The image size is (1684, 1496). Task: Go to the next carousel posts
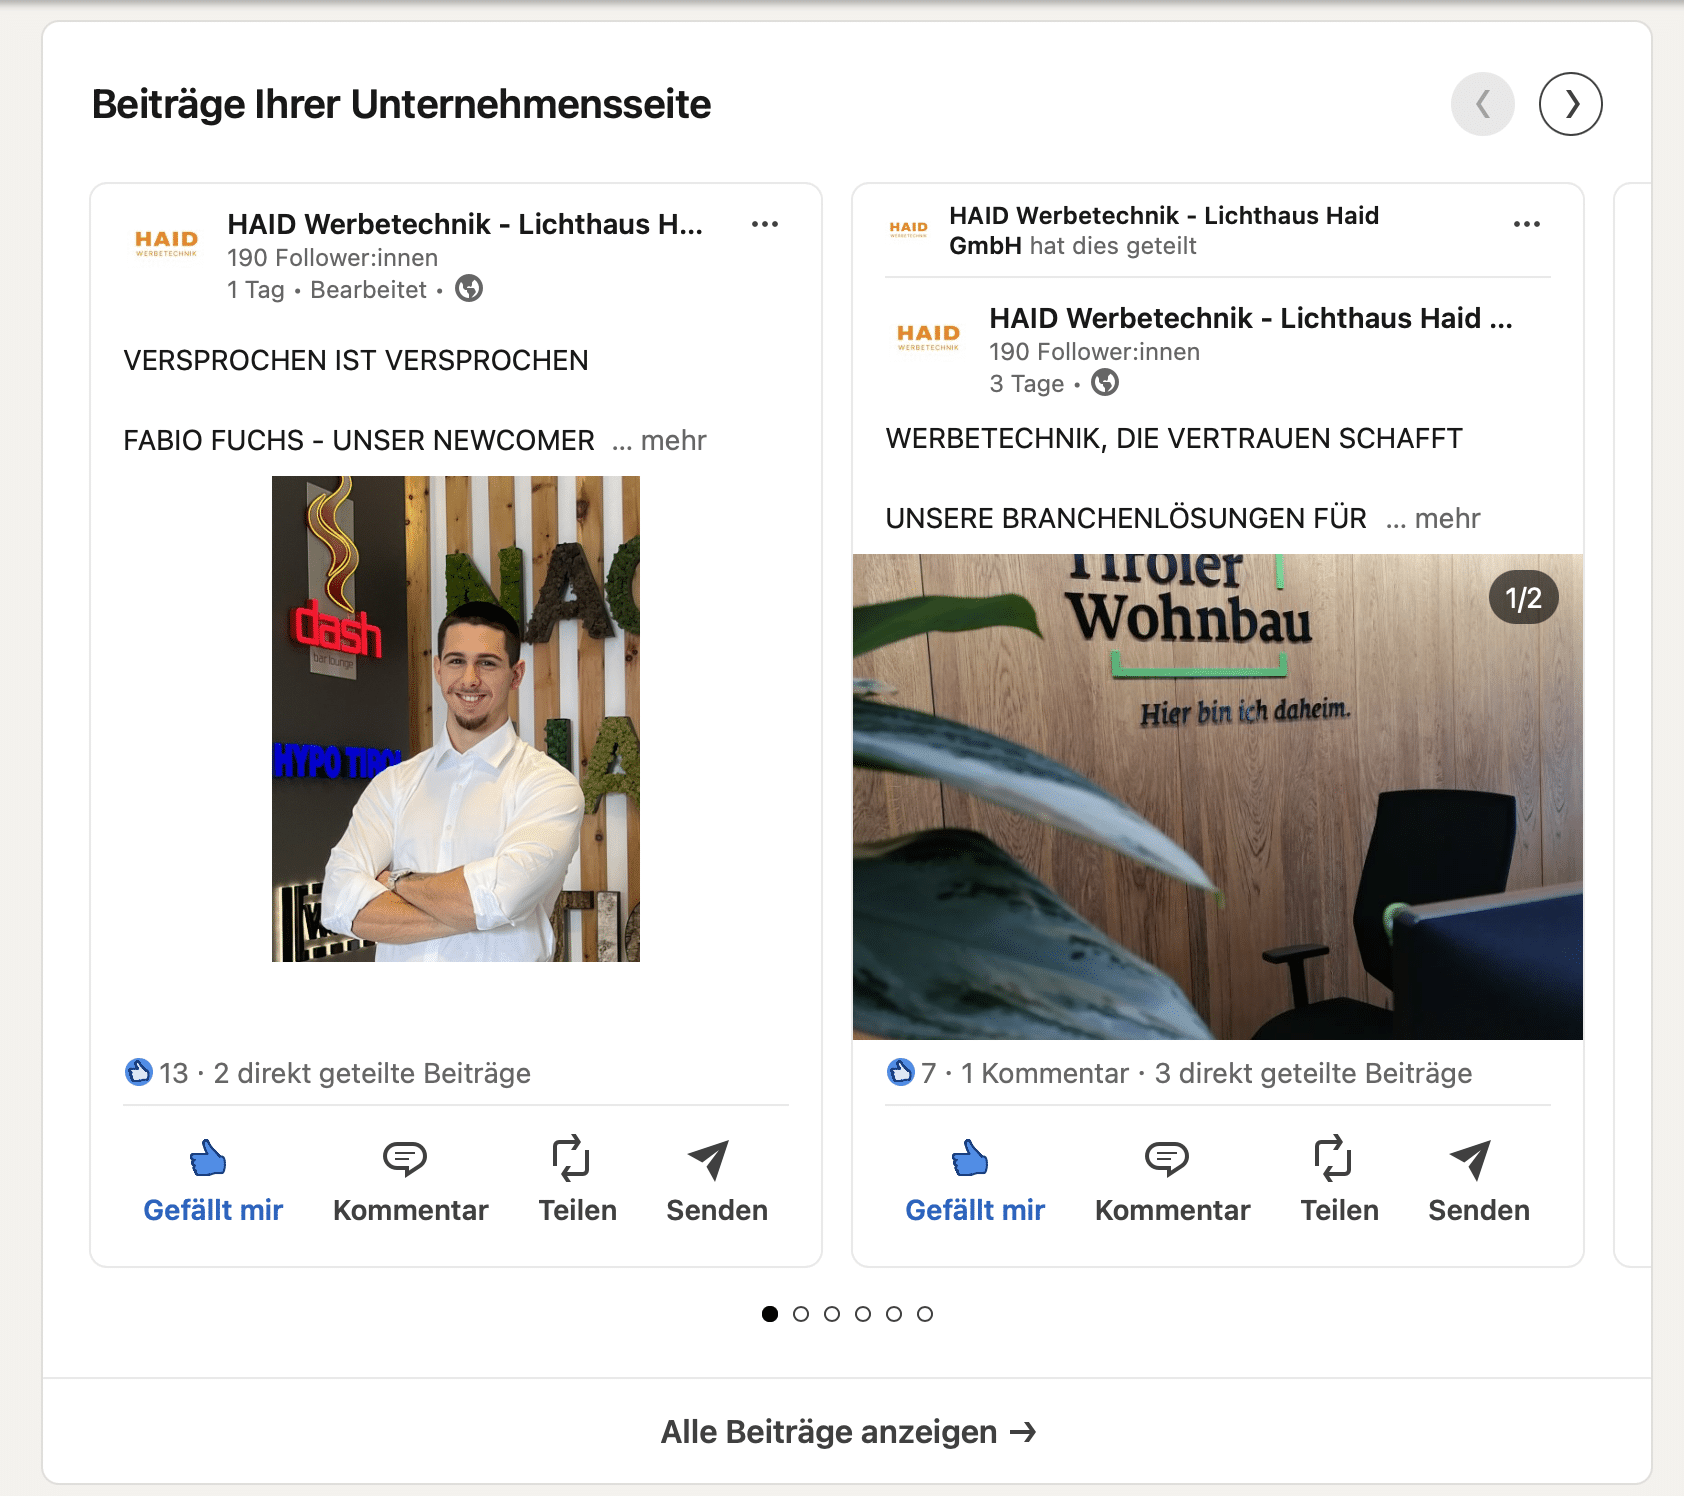[x=1570, y=104]
